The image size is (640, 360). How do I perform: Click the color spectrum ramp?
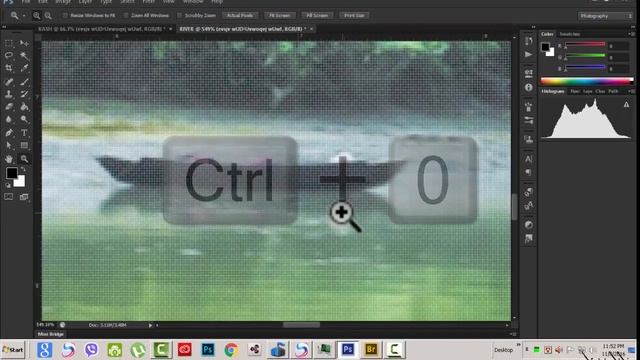(587, 80)
